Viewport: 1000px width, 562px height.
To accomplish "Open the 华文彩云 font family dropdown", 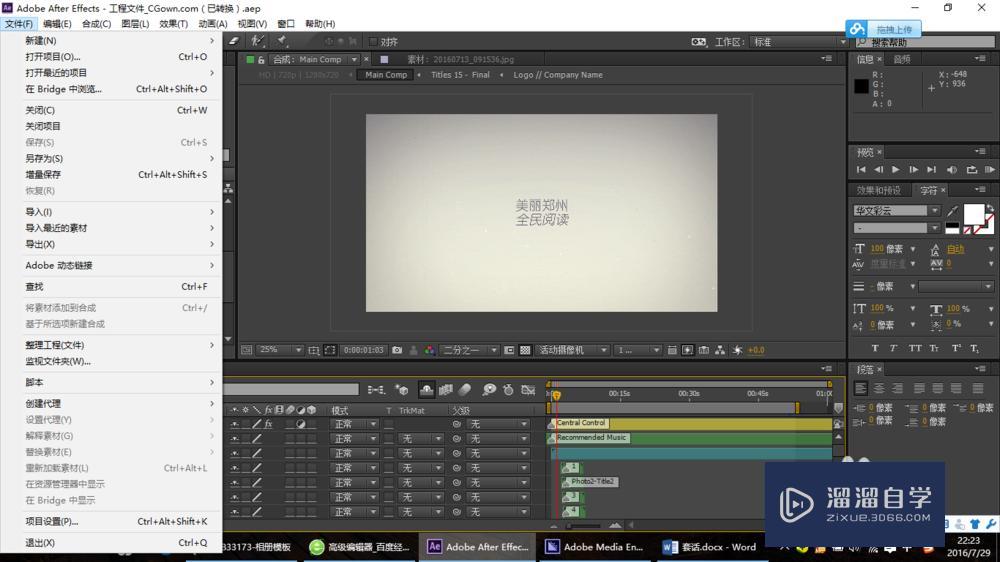I will [896, 211].
